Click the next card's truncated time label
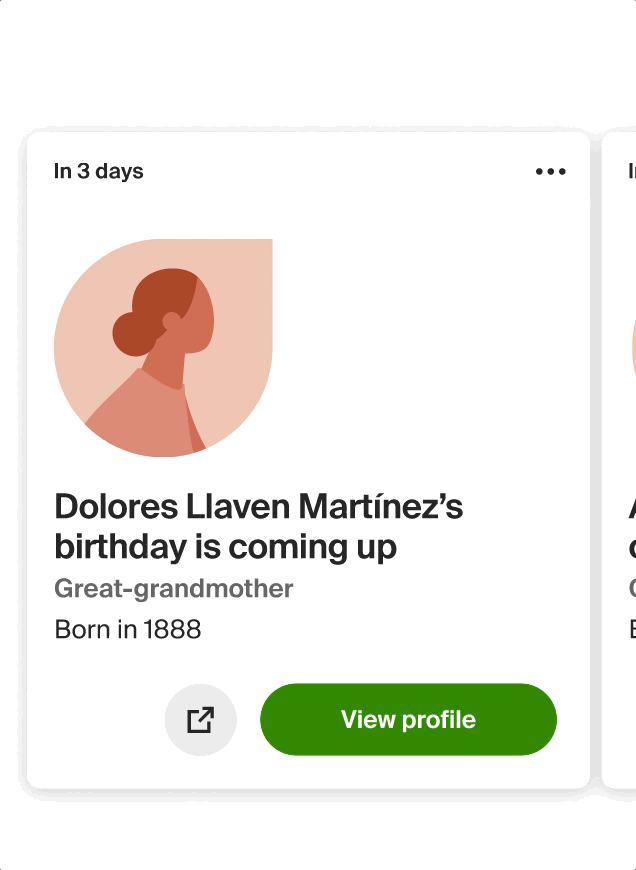Viewport: 636px width, 870px height. point(632,171)
